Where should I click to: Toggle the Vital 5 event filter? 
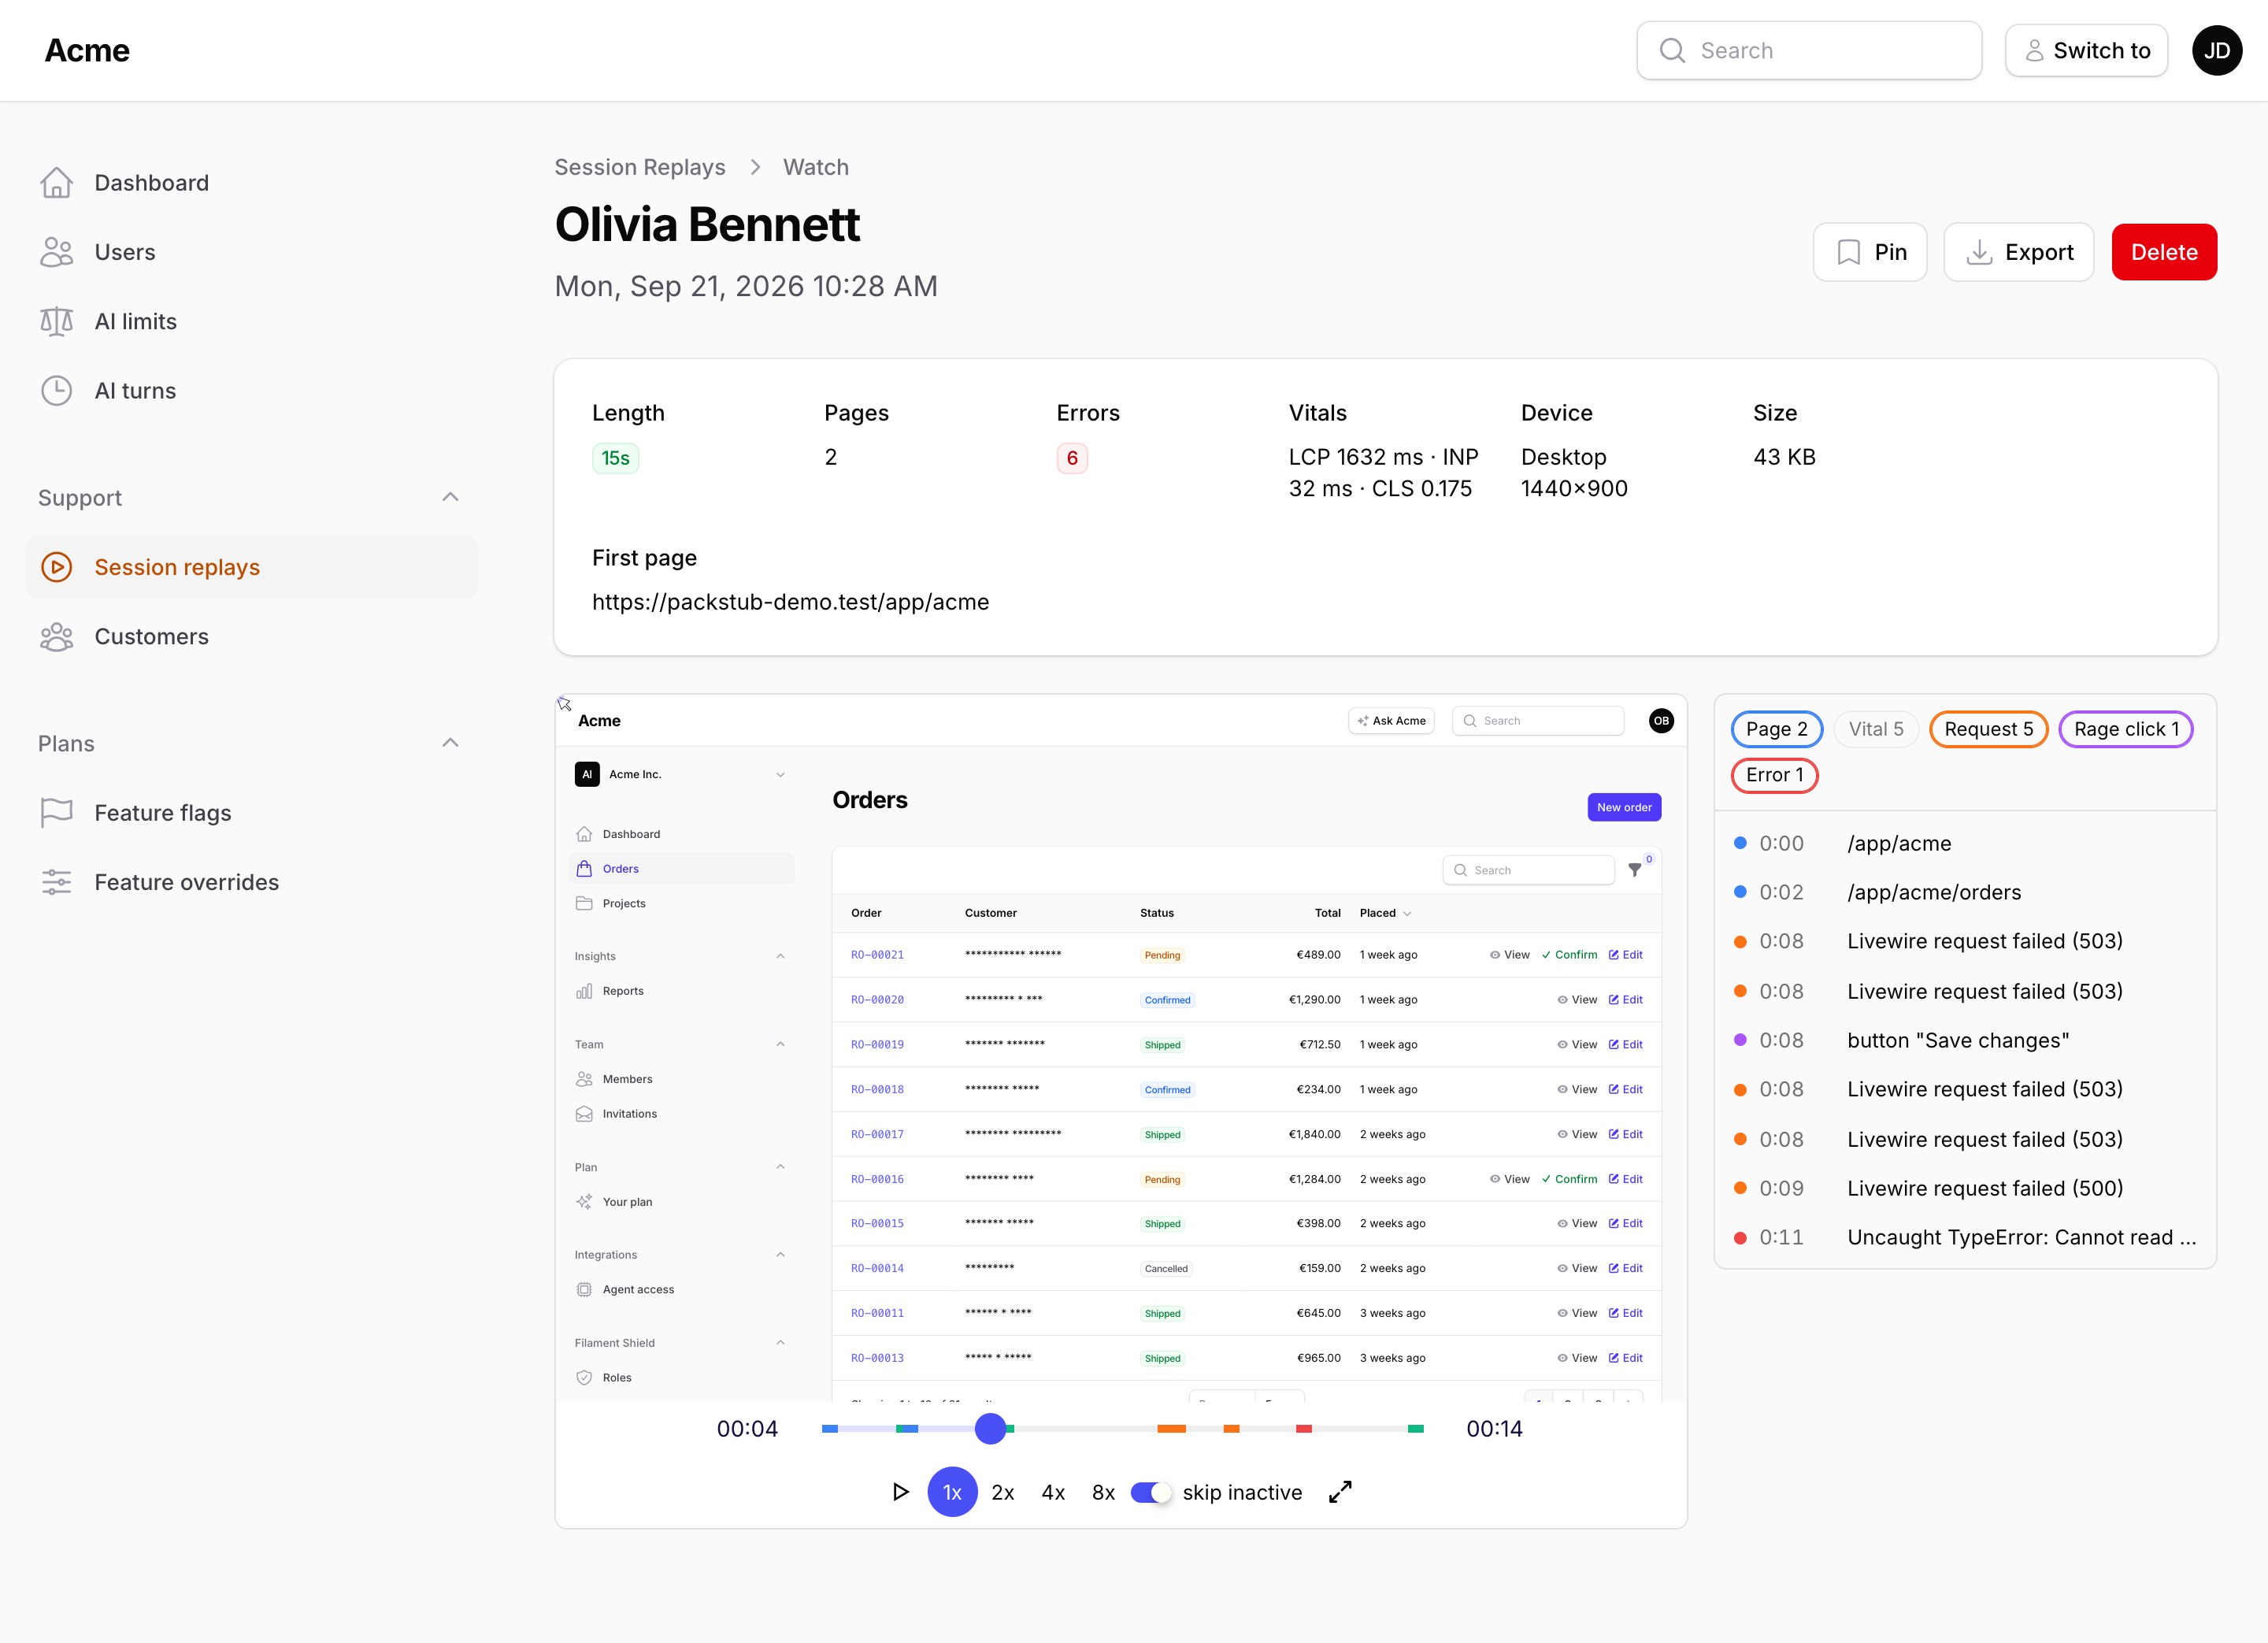tap(1876, 729)
